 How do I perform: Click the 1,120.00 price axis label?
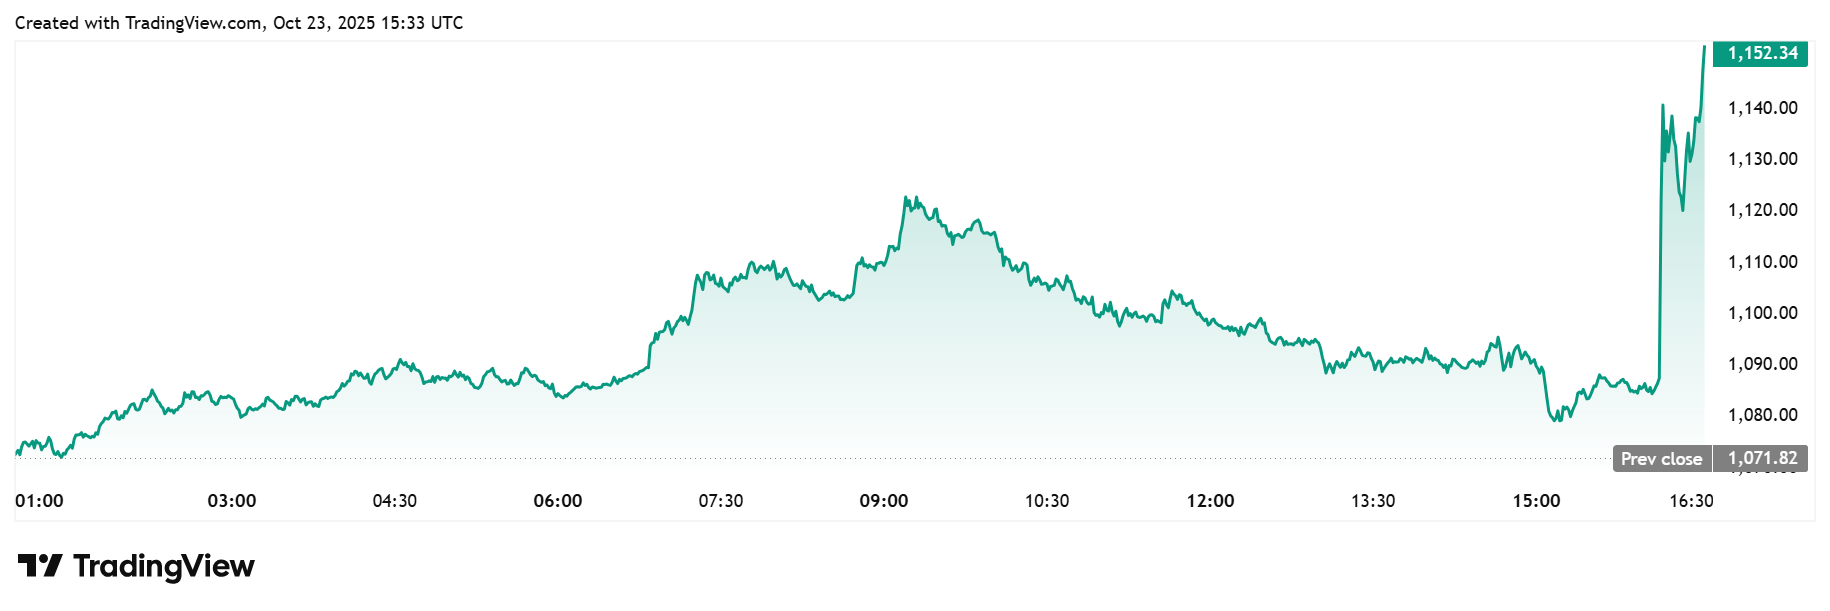pyautogui.click(x=1762, y=210)
